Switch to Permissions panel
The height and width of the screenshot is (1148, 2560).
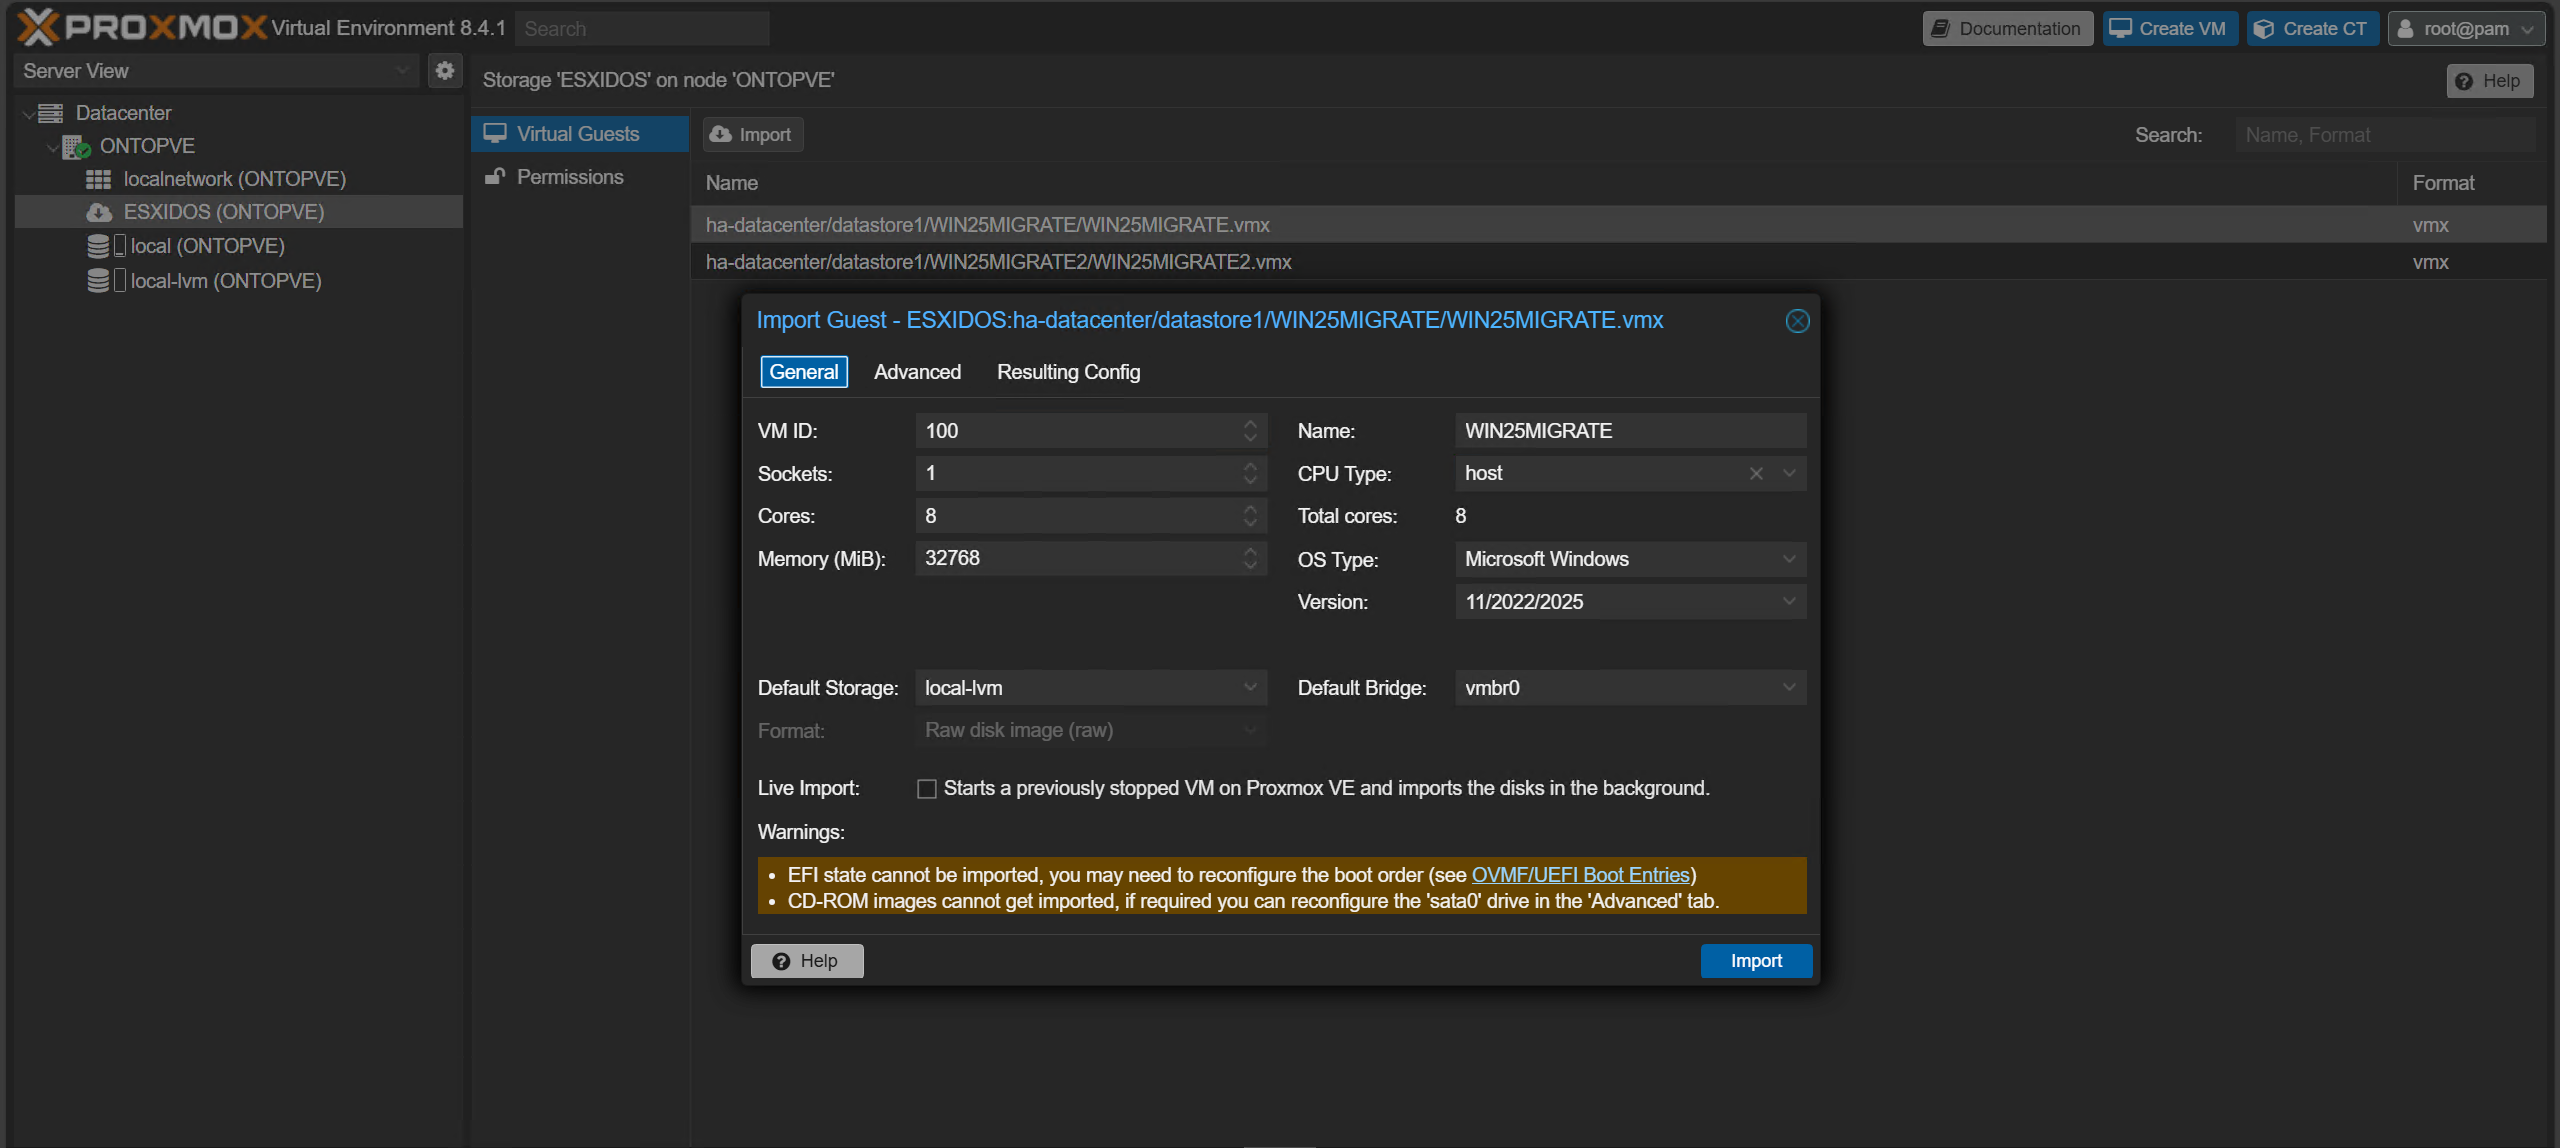pos(579,177)
